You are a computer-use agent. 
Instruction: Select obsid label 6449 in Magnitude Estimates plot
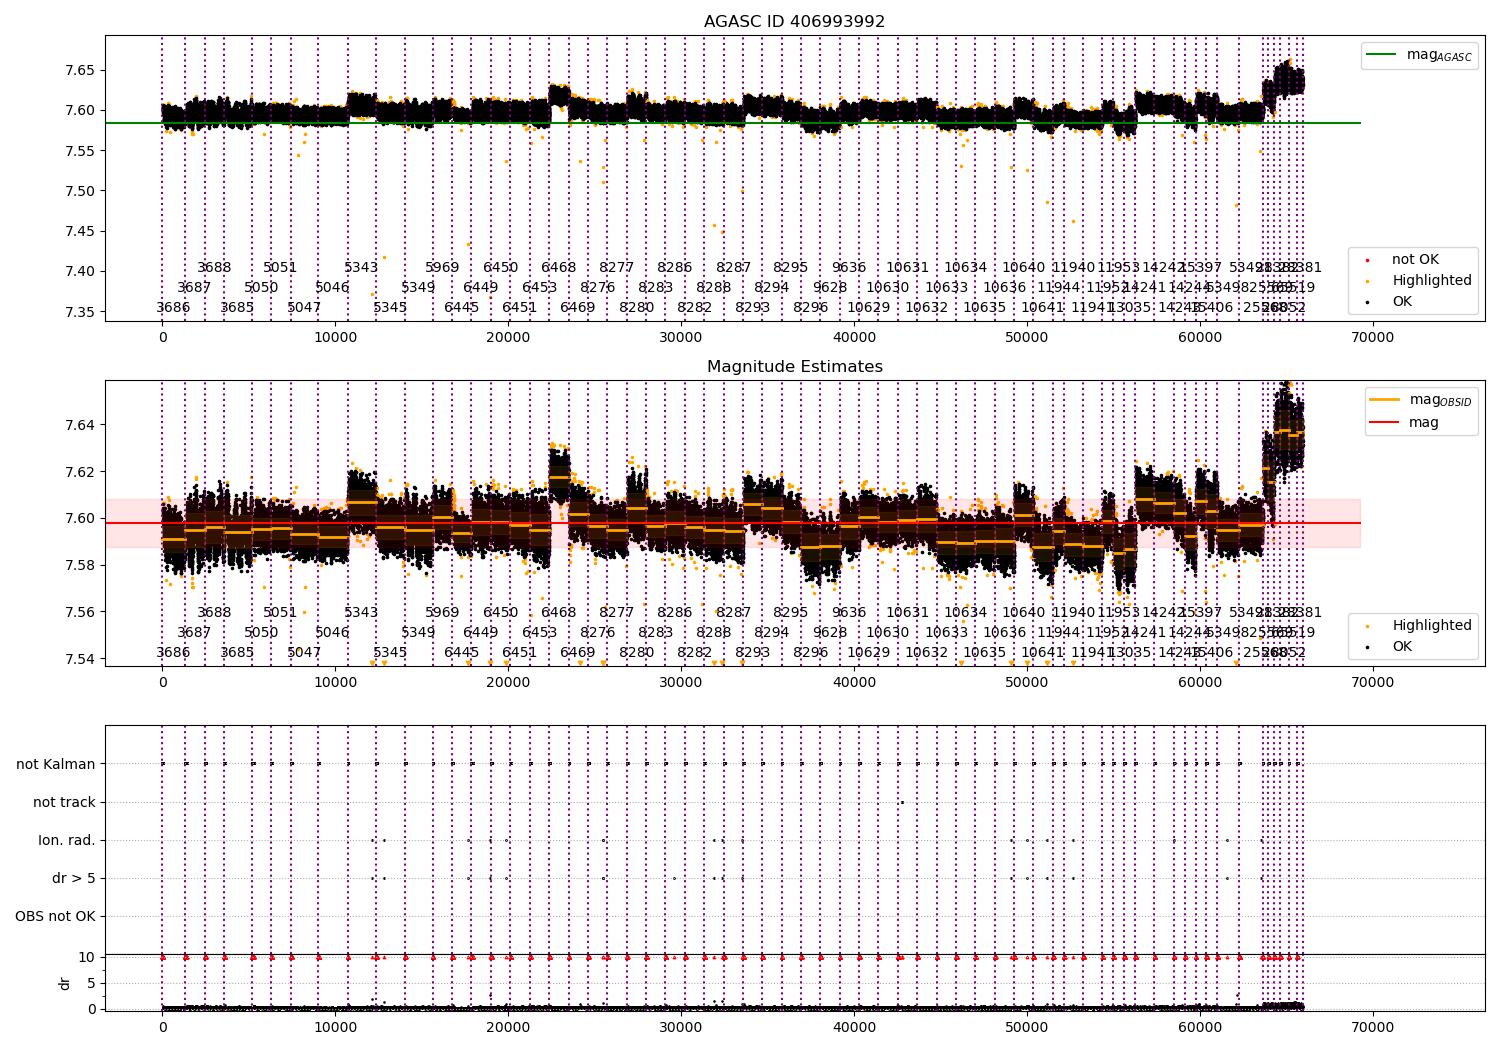[481, 633]
